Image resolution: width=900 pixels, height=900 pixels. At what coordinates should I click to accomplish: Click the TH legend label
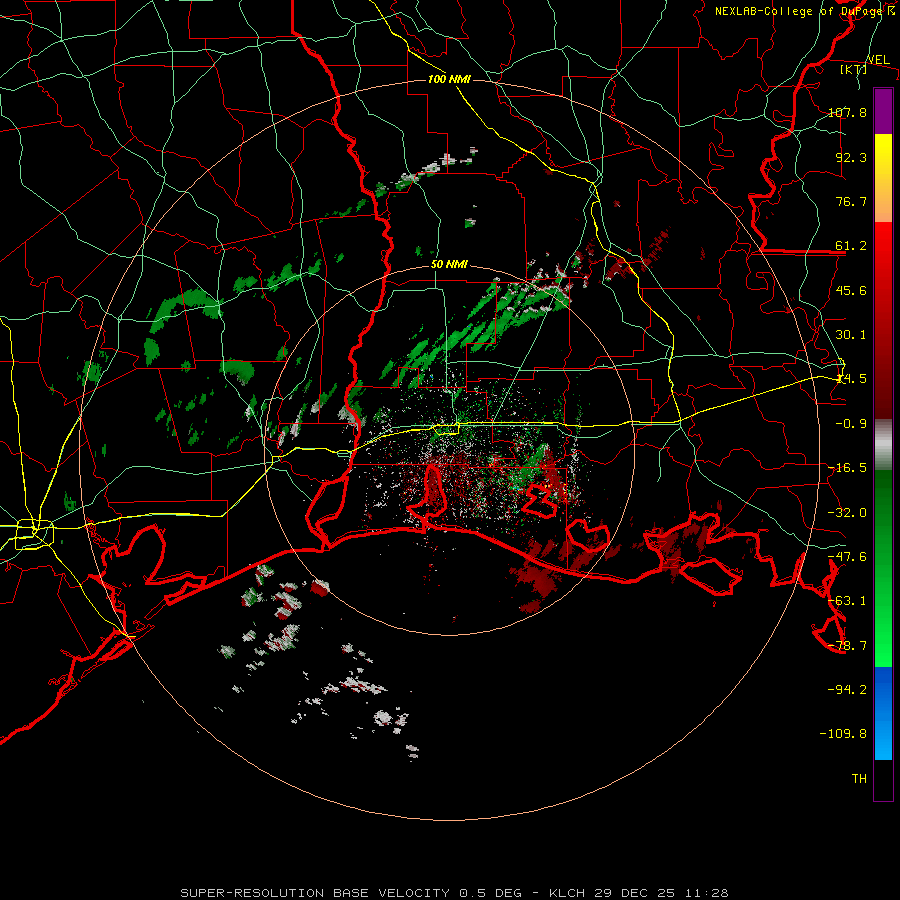pos(859,778)
